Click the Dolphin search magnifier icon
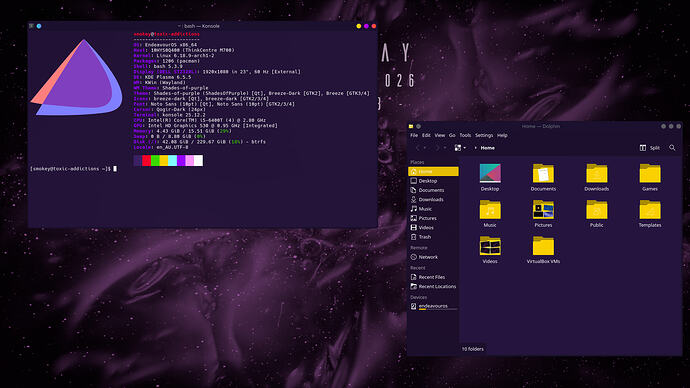Image resolution: width=690 pixels, height=388 pixels. pyautogui.click(x=672, y=148)
